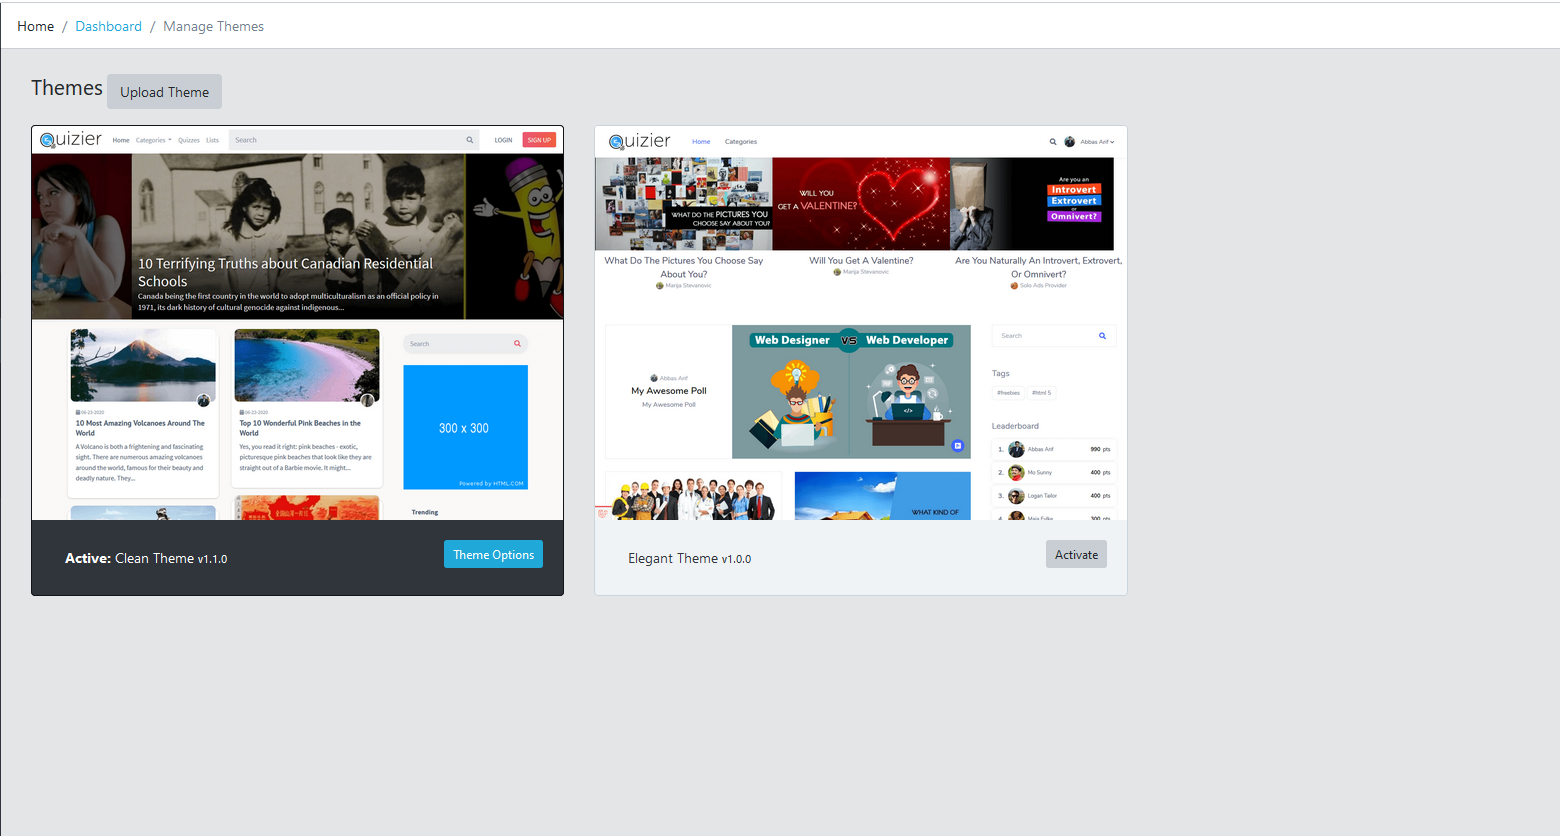Click SIGN UP button in Clean preview
Viewport: 1560px width, 836px height.
(539, 140)
